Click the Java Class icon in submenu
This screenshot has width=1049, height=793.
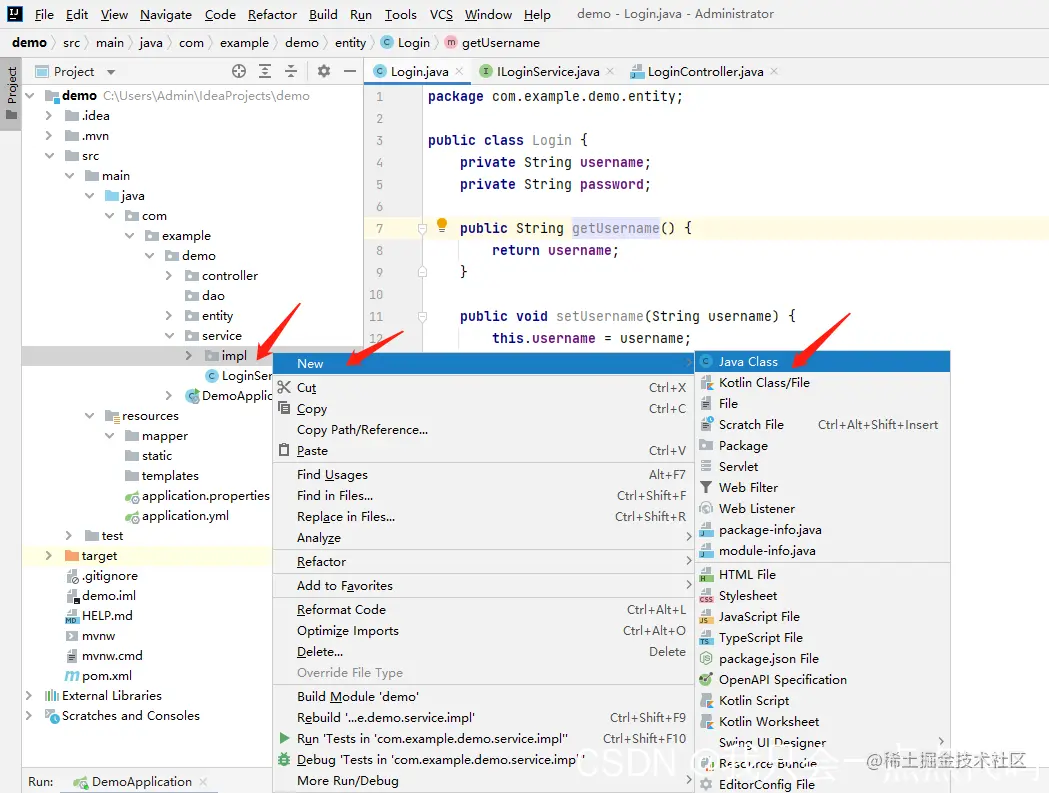[x=706, y=361]
